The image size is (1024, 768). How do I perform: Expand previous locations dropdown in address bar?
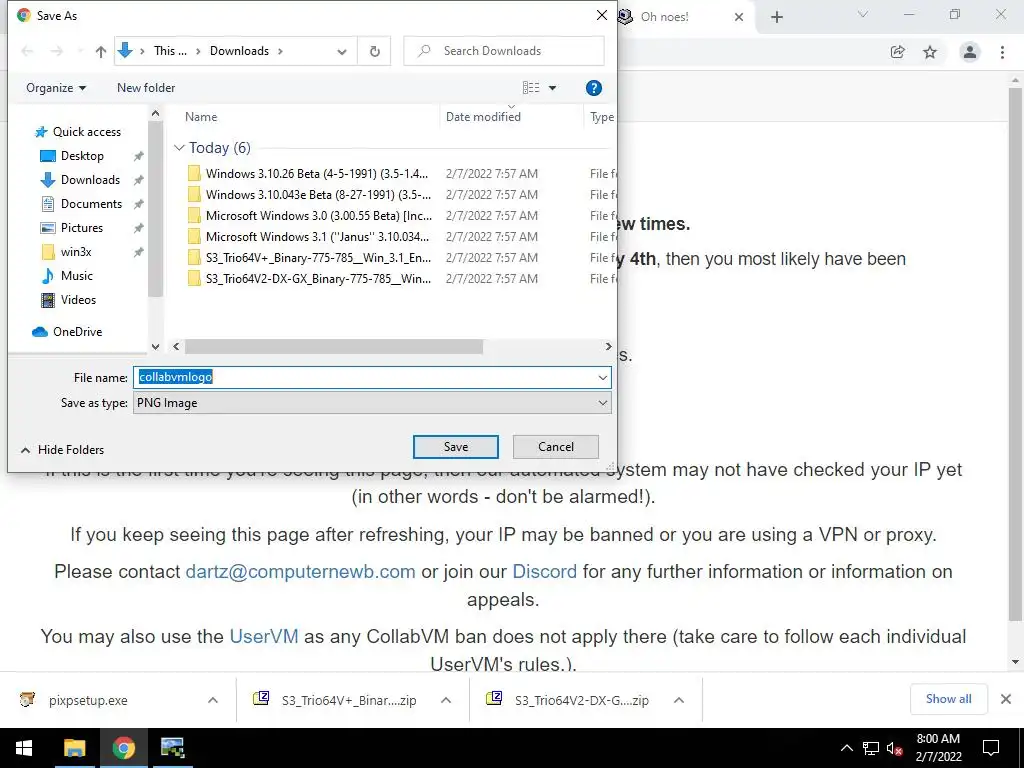pyautogui.click(x=342, y=51)
